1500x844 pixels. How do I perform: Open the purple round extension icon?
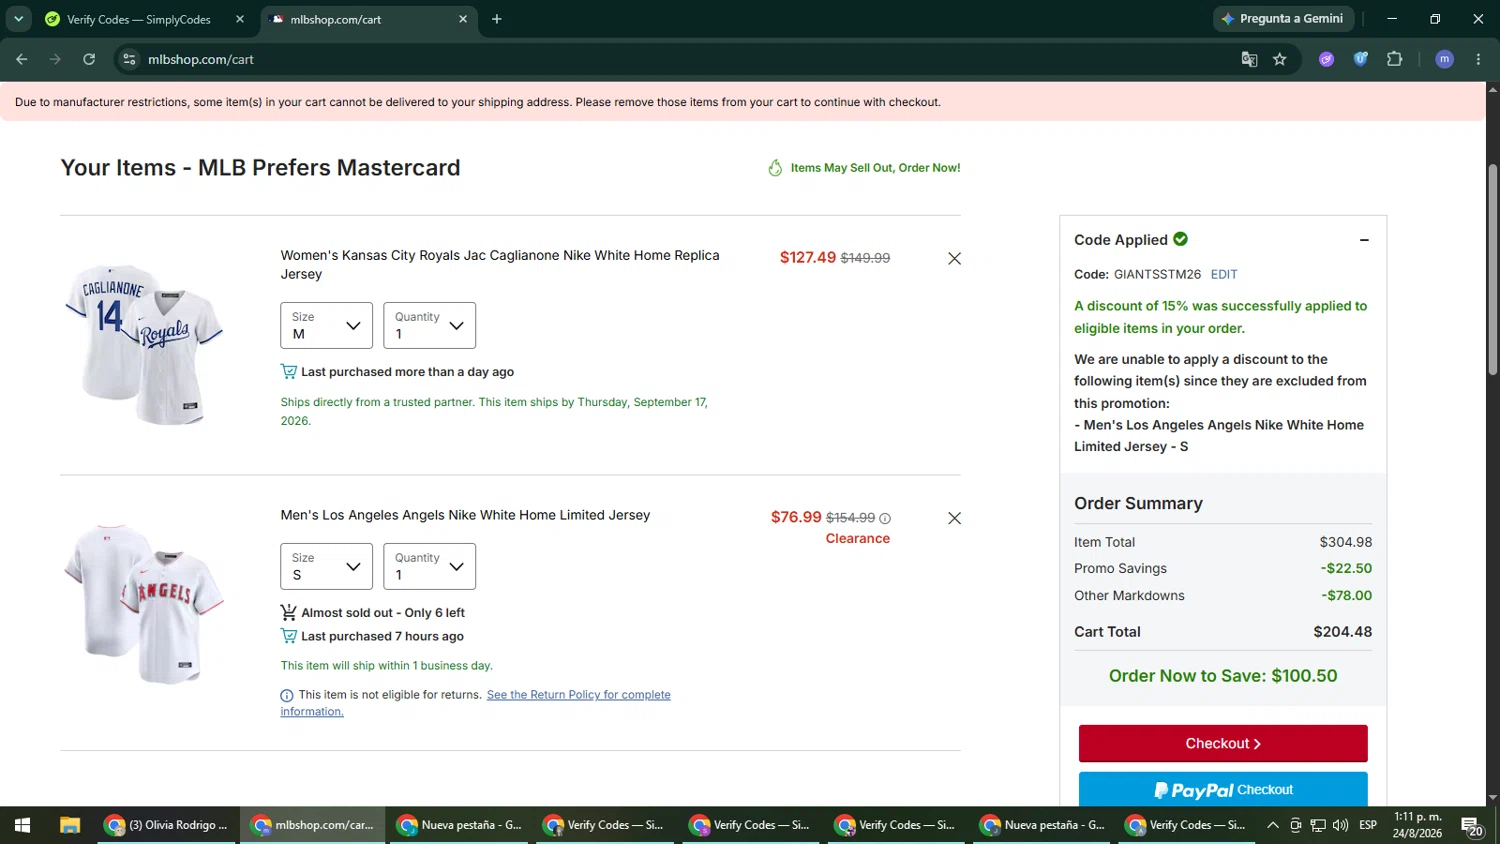click(1327, 59)
